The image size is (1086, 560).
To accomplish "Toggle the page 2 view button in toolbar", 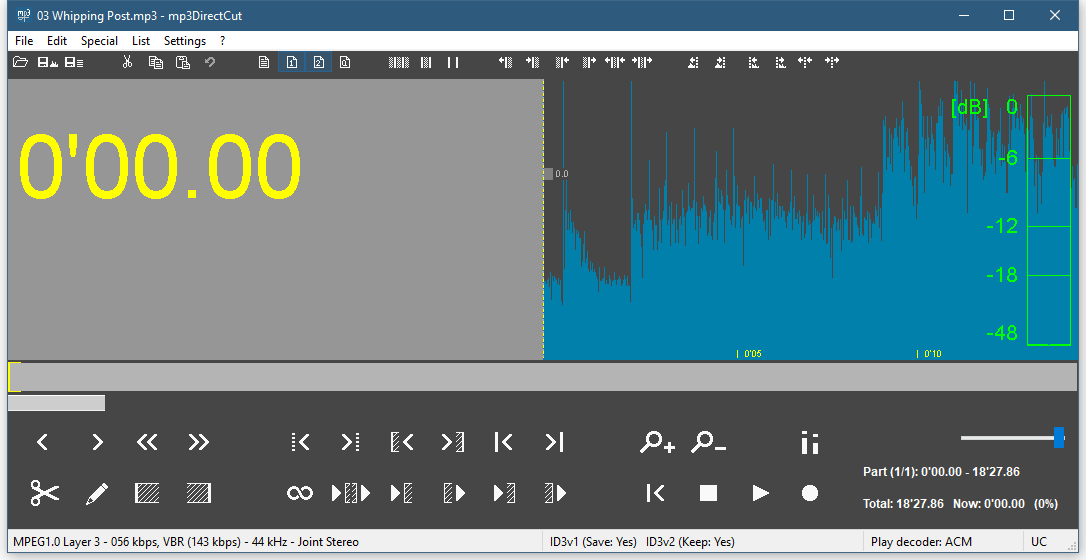I will [x=318, y=63].
